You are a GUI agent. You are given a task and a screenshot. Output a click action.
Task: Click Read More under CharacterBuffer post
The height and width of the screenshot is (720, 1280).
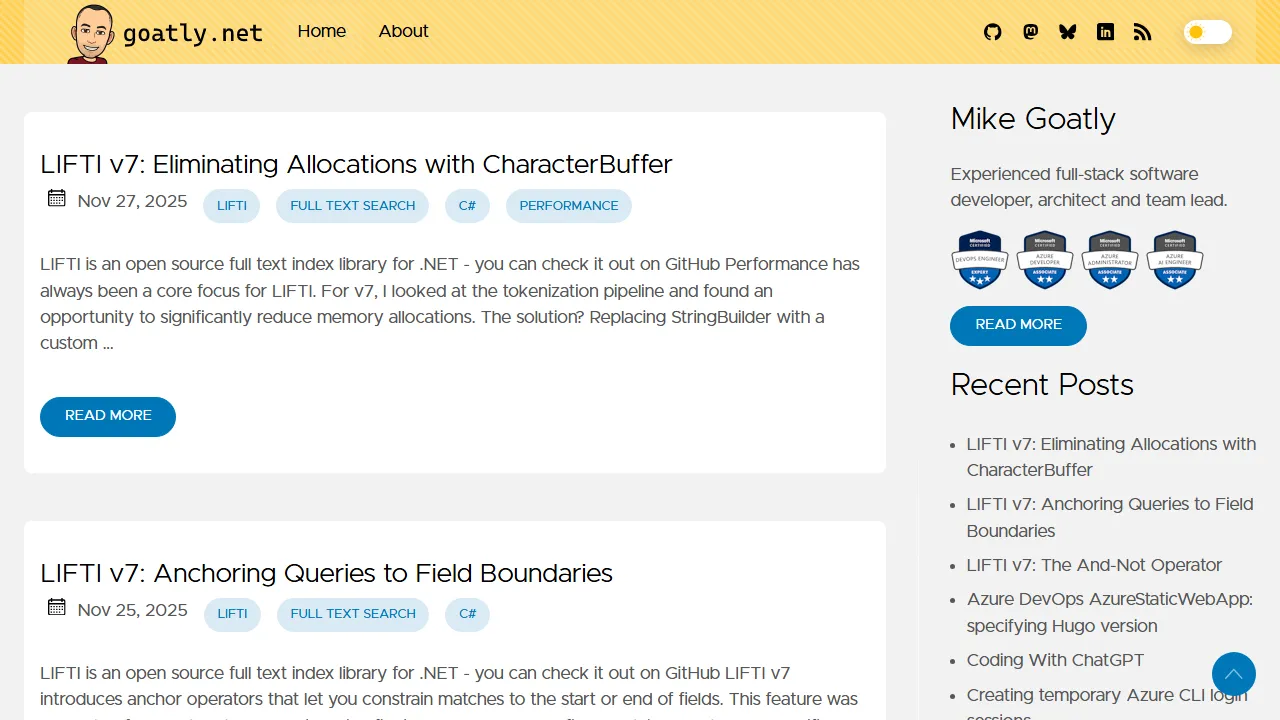click(108, 416)
